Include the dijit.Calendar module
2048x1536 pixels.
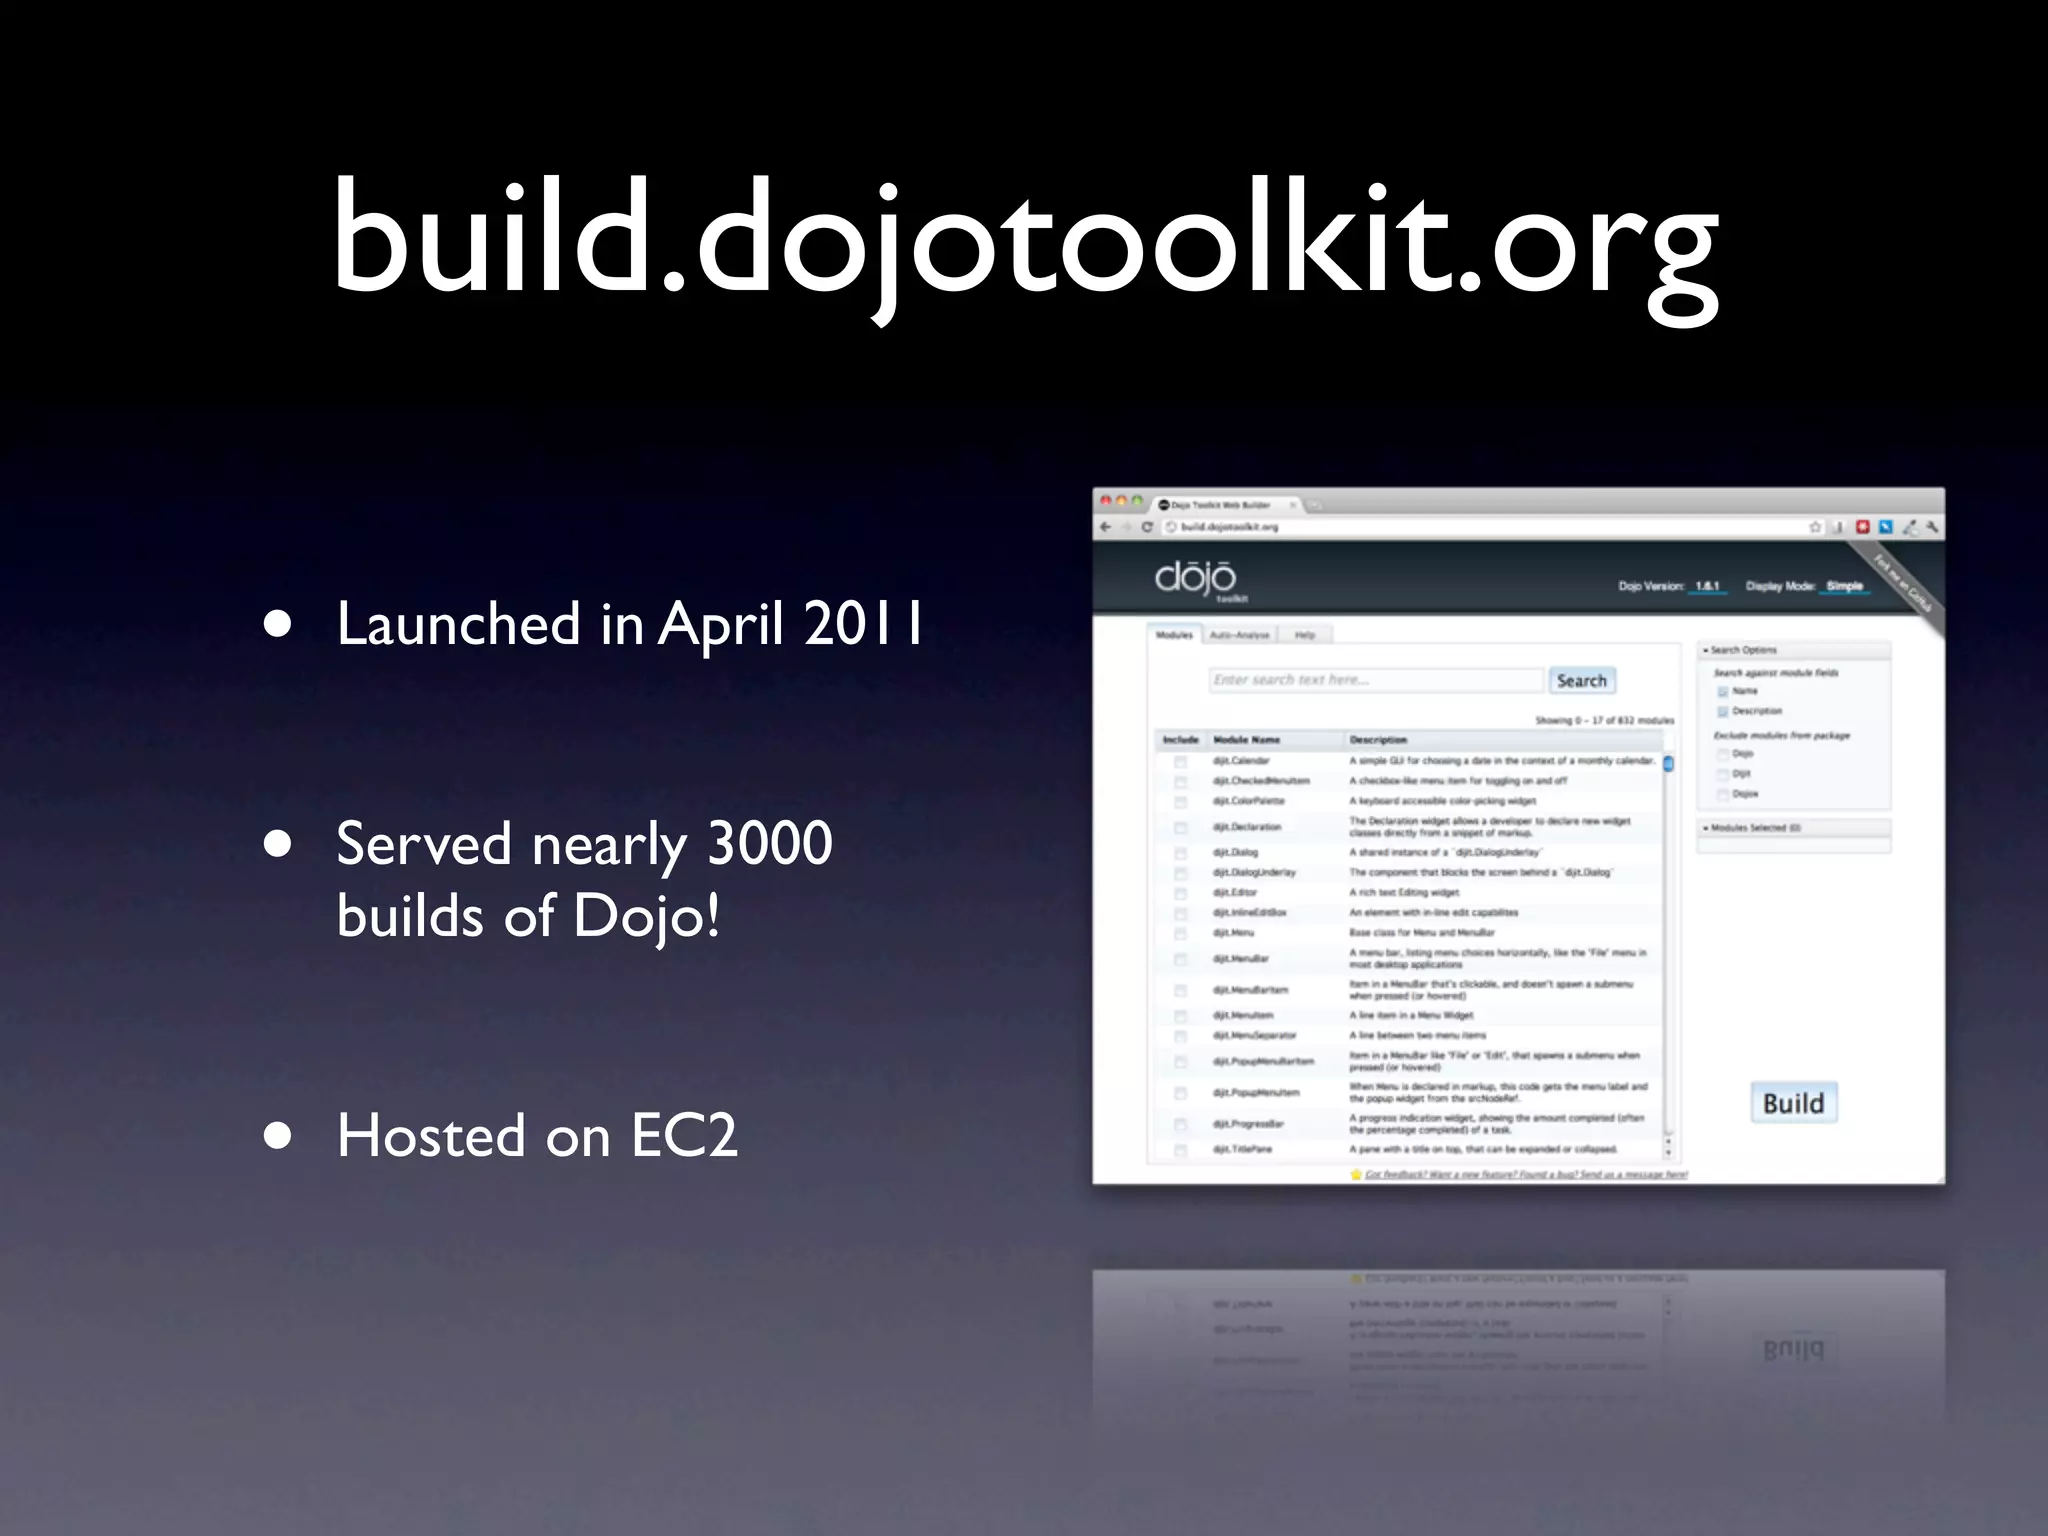(1180, 761)
